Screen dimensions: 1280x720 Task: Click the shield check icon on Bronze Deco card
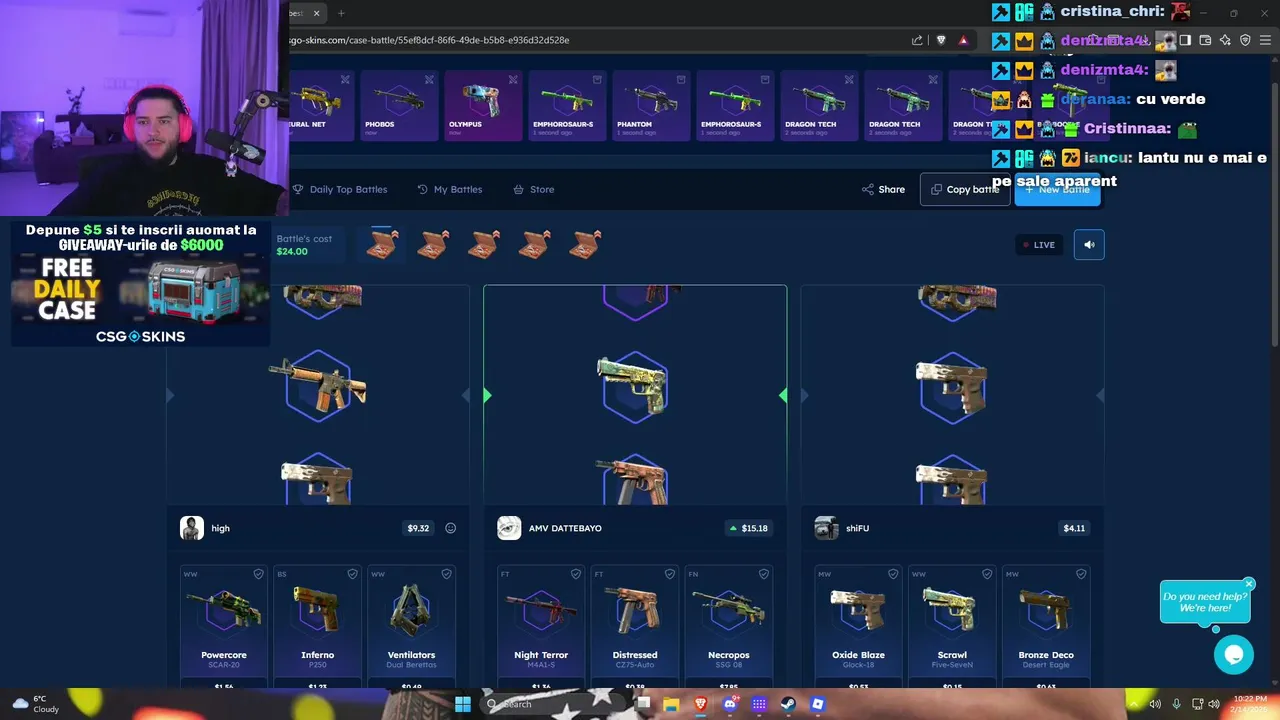click(1081, 574)
